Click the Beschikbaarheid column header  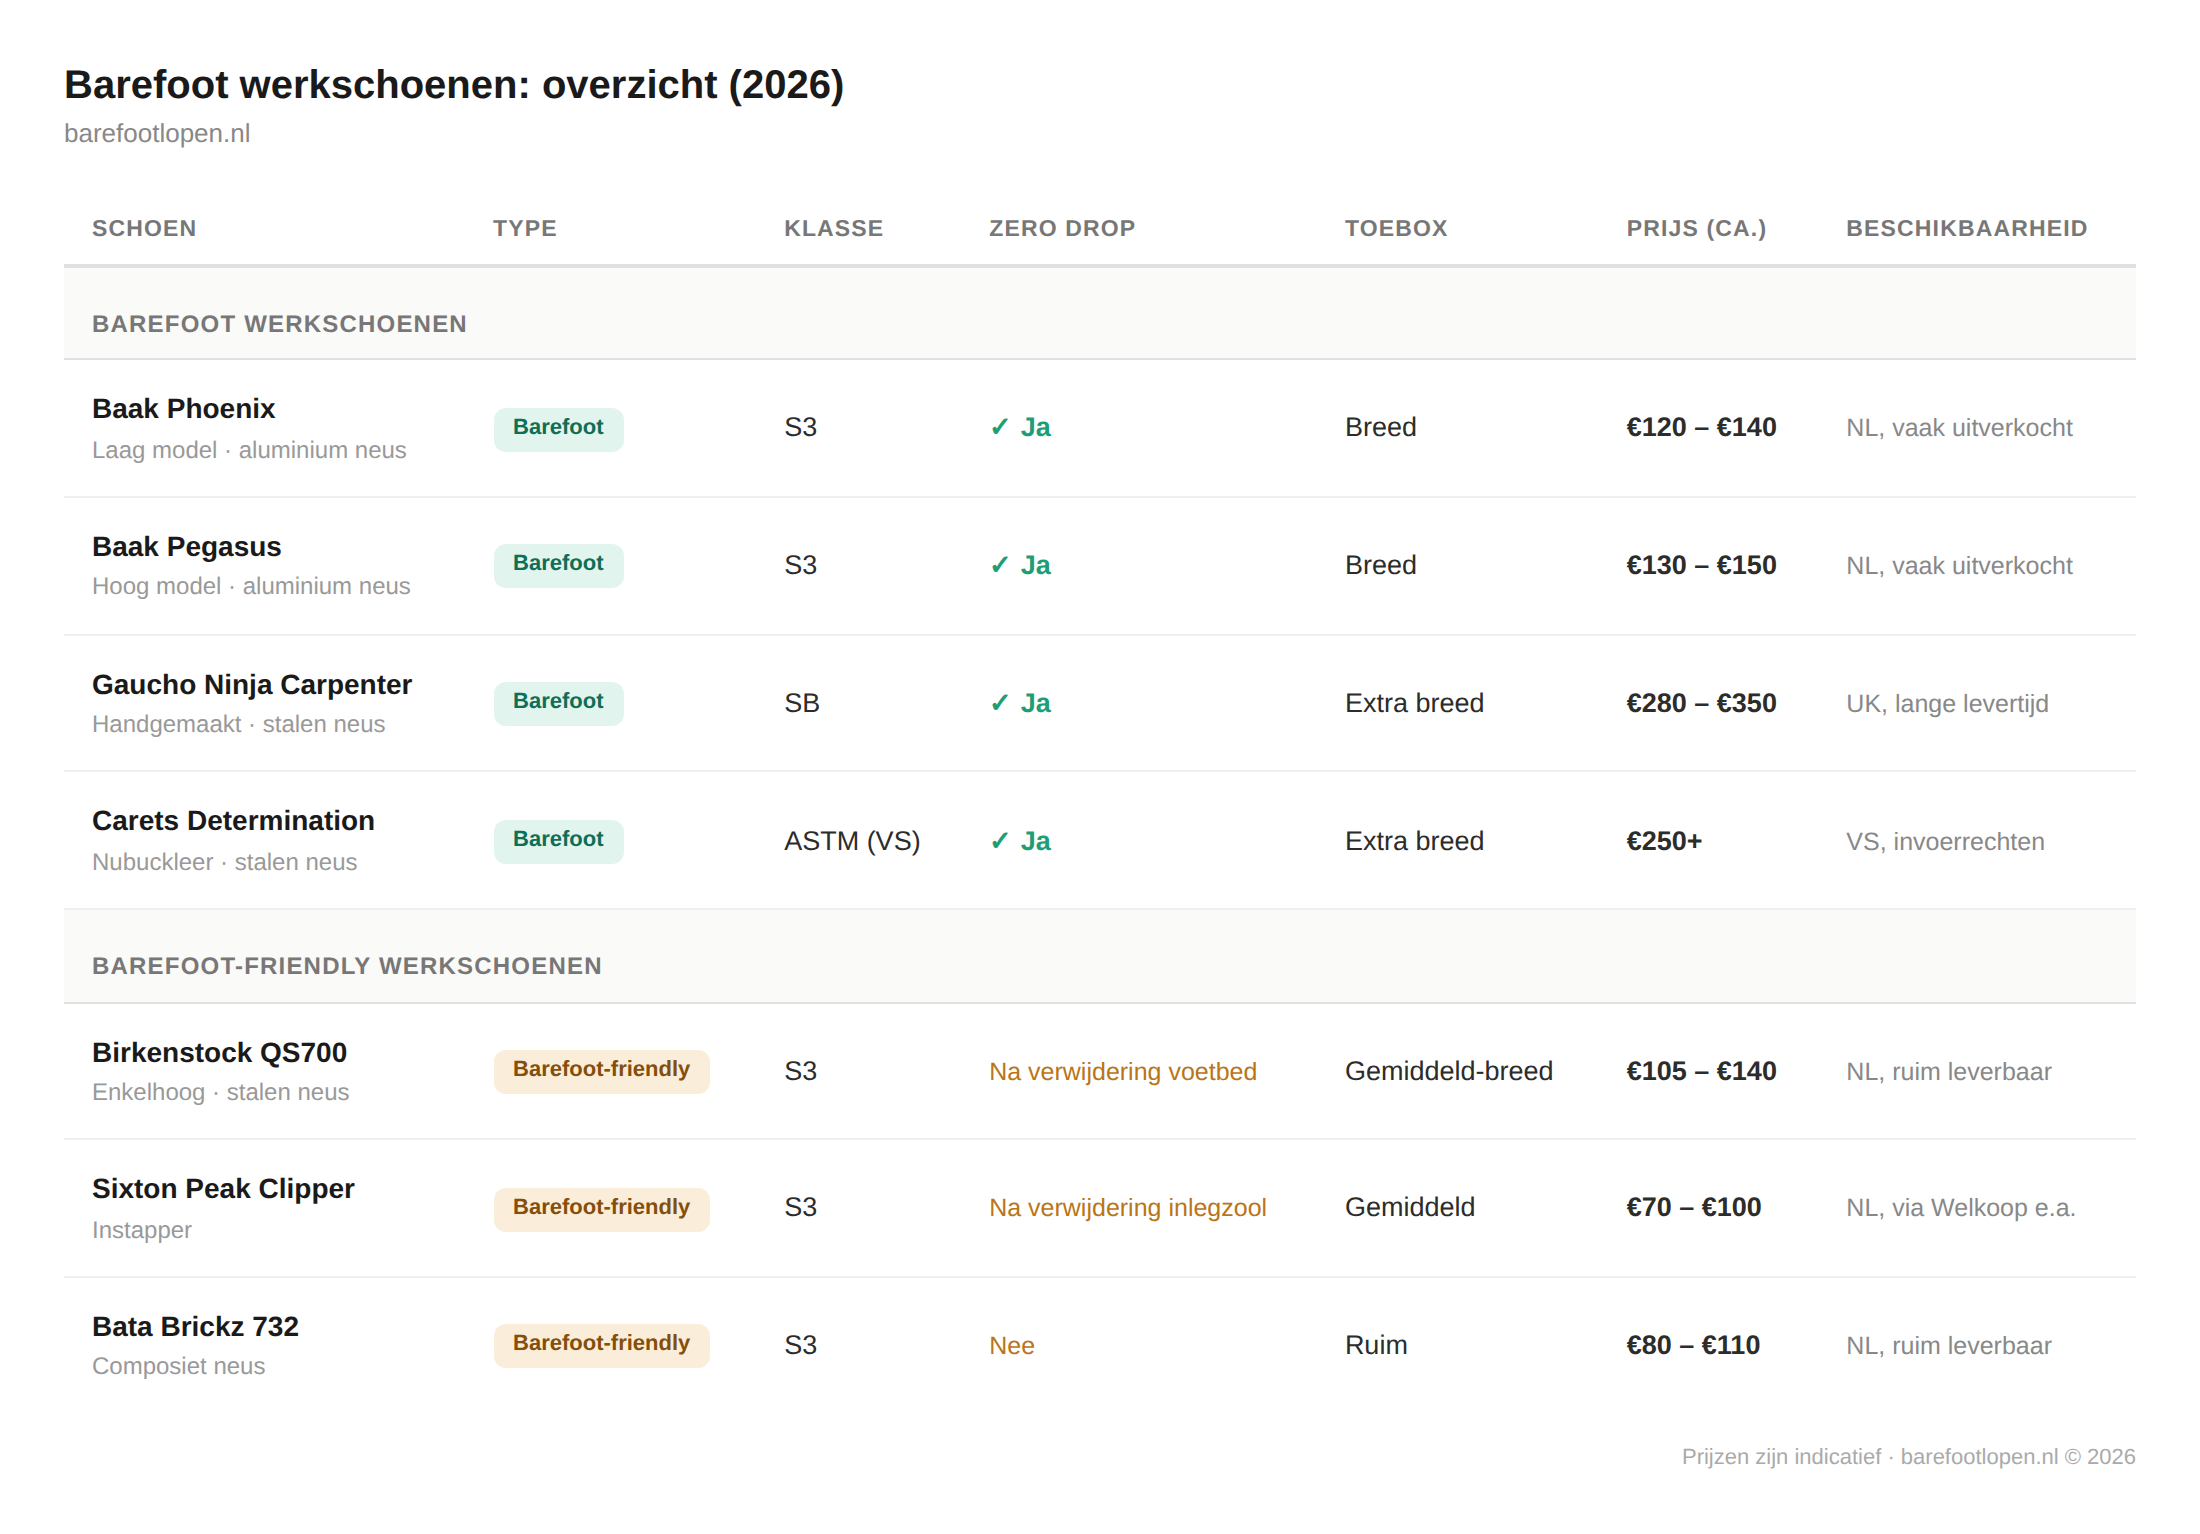(1966, 229)
